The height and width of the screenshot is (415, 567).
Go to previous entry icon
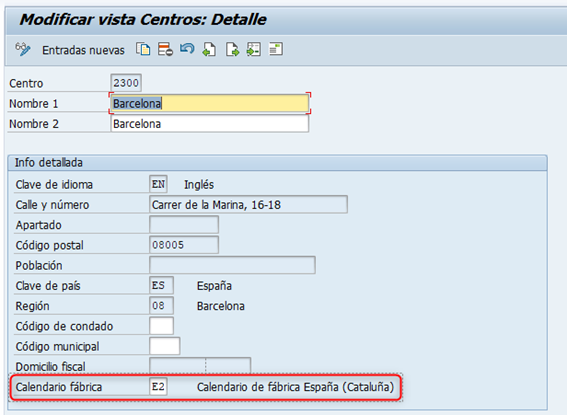coord(209,49)
